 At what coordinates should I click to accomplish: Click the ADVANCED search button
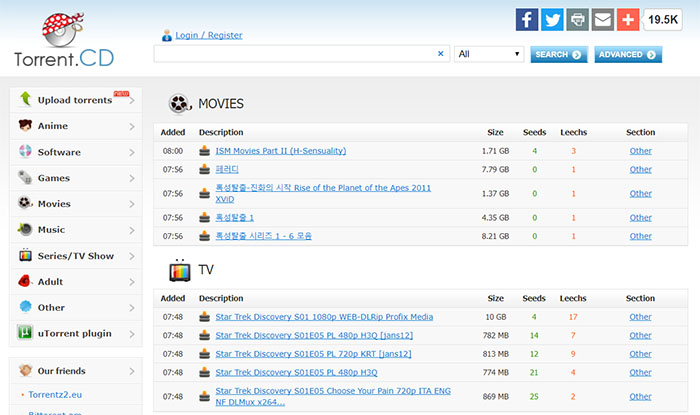[628, 54]
